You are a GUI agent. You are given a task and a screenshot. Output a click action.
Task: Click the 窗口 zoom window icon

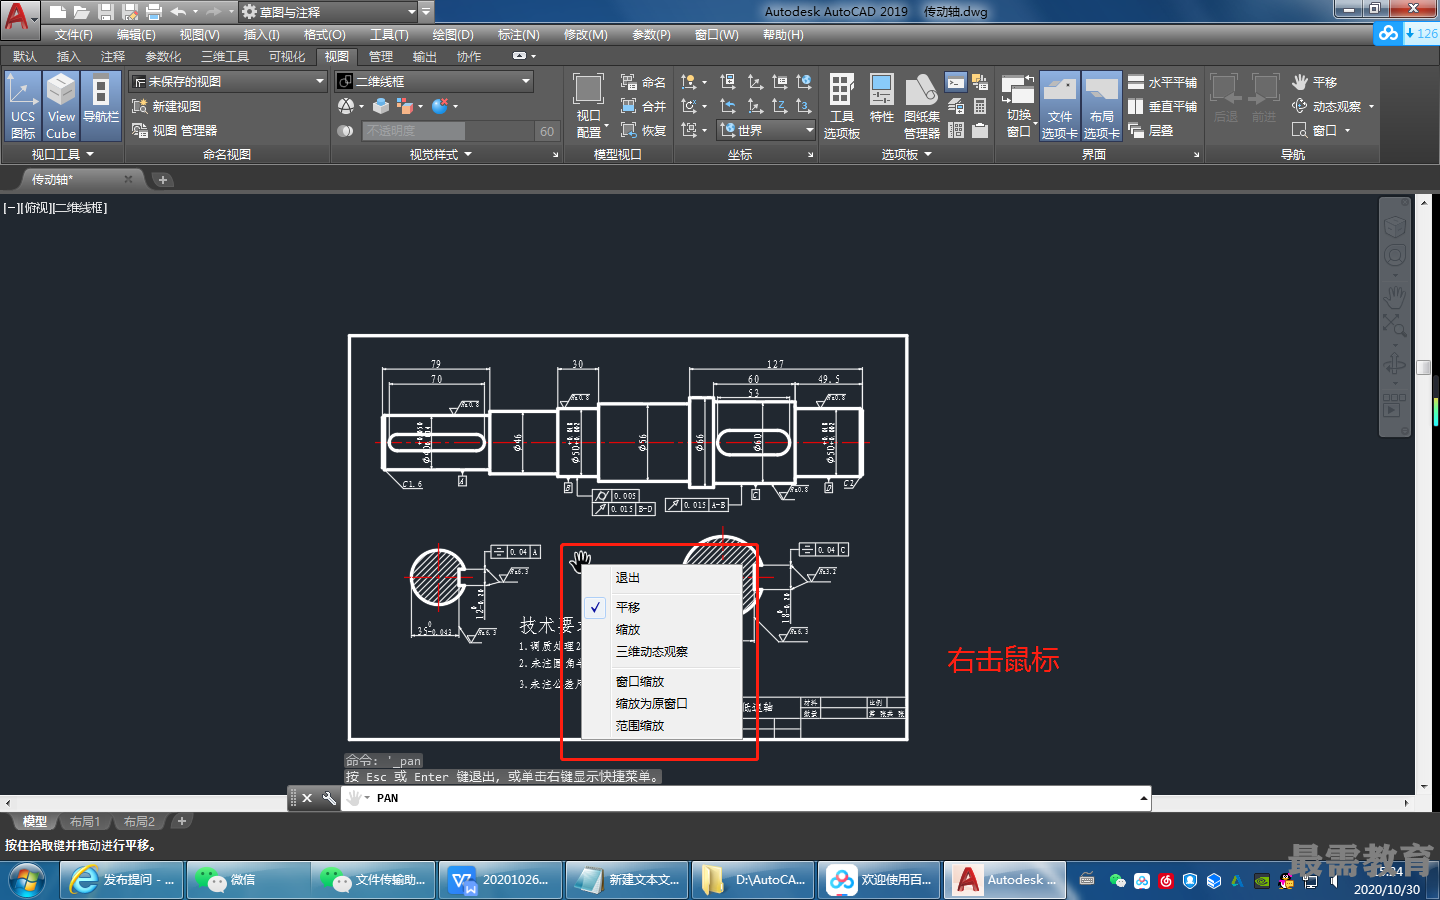click(x=1314, y=130)
